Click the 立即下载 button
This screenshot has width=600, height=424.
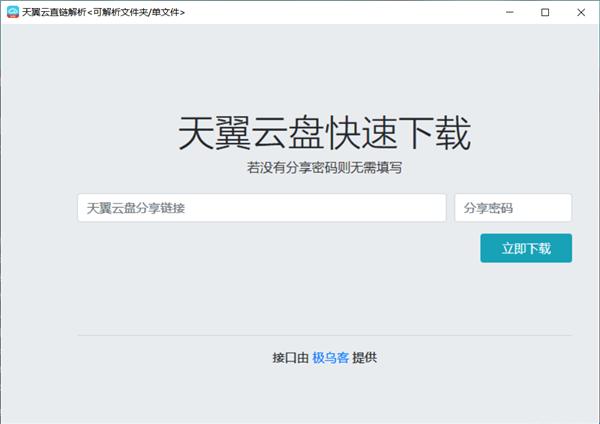click(x=526, y=248)
